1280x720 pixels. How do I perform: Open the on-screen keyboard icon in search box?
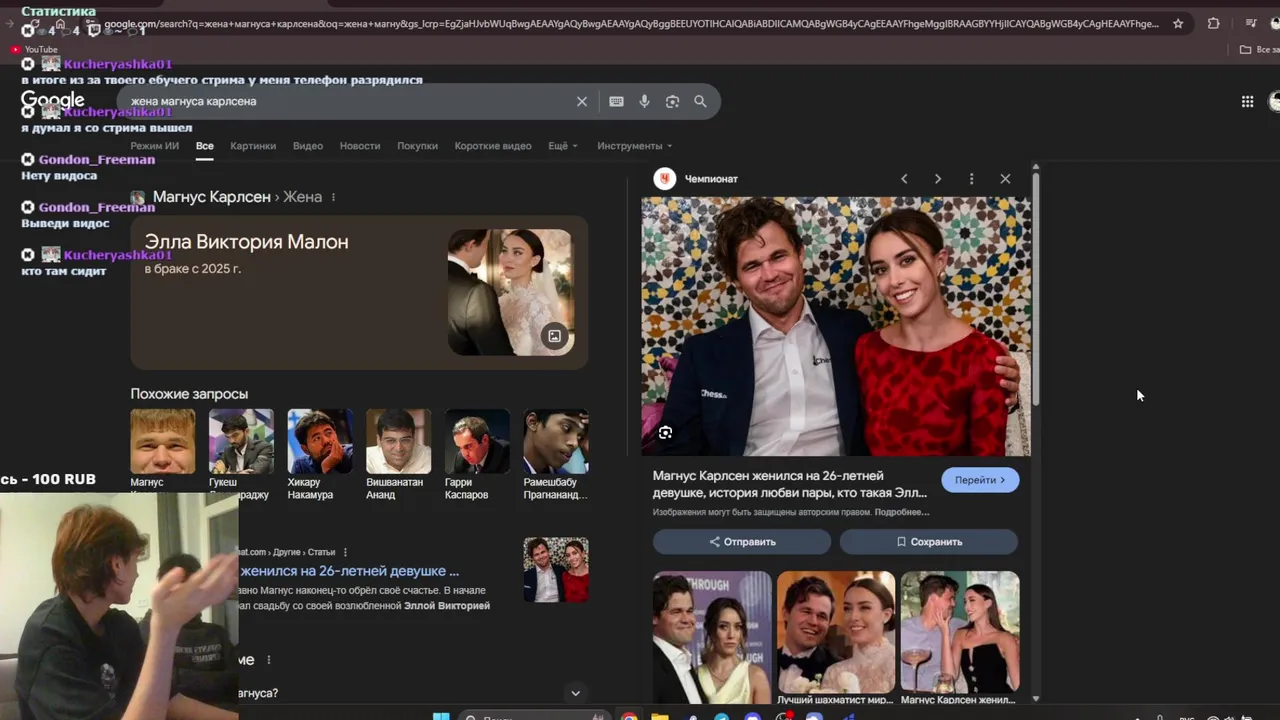coord(616,101)
